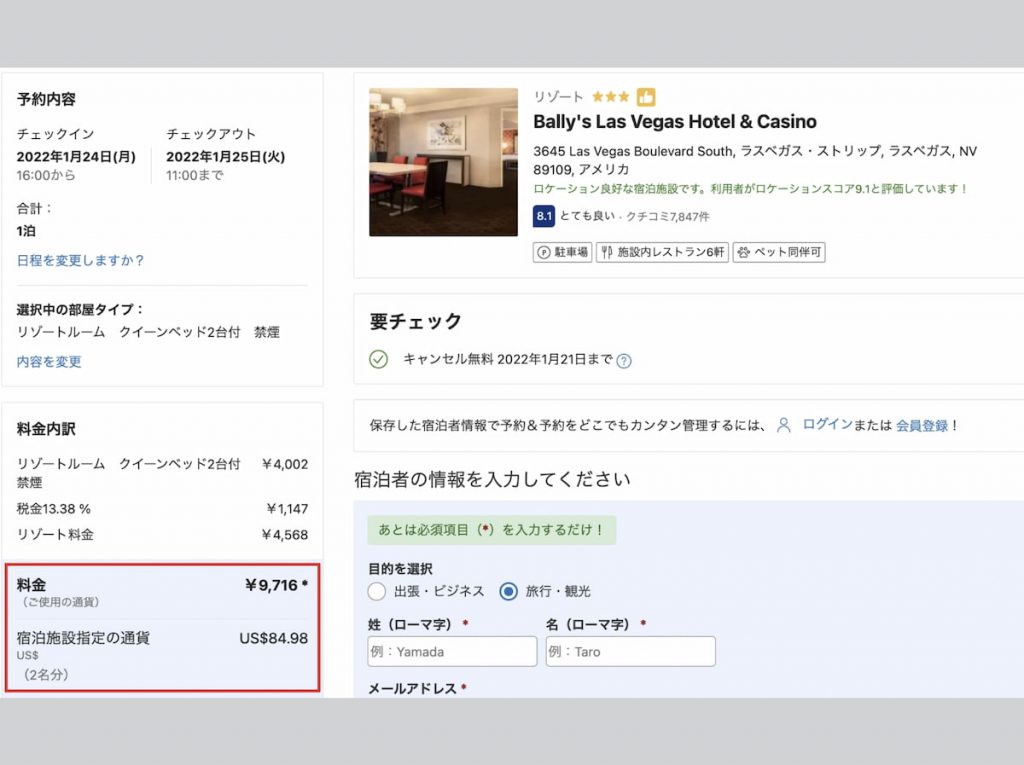This screenshot has width=1024, height=765.
Task: Click the user profile icon before ログイン
Action: coord(784,425)
